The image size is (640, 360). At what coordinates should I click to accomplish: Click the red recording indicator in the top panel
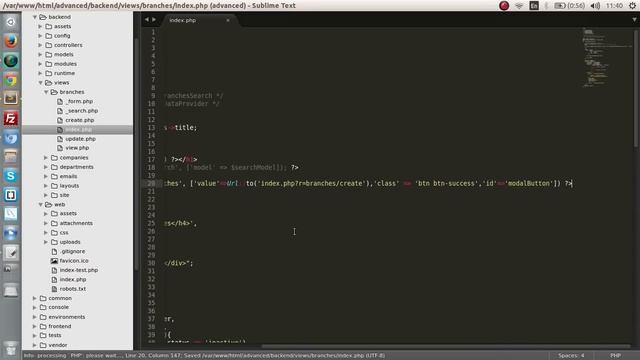click(x=504, y=6)
